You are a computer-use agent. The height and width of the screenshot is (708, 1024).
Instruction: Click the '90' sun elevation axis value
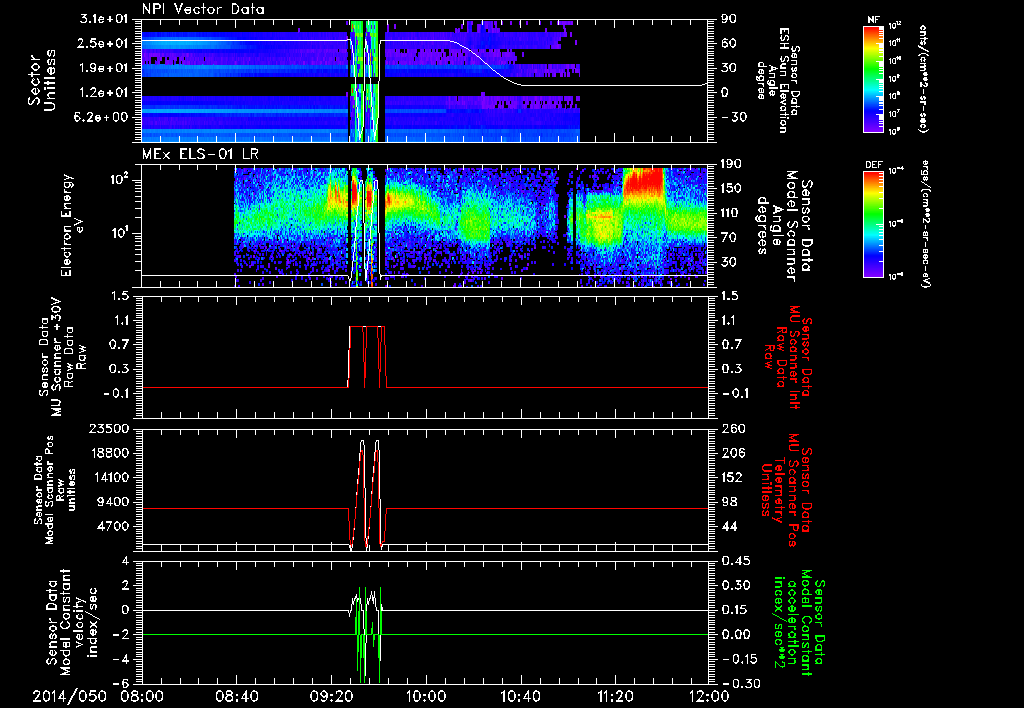click(729, 19)
